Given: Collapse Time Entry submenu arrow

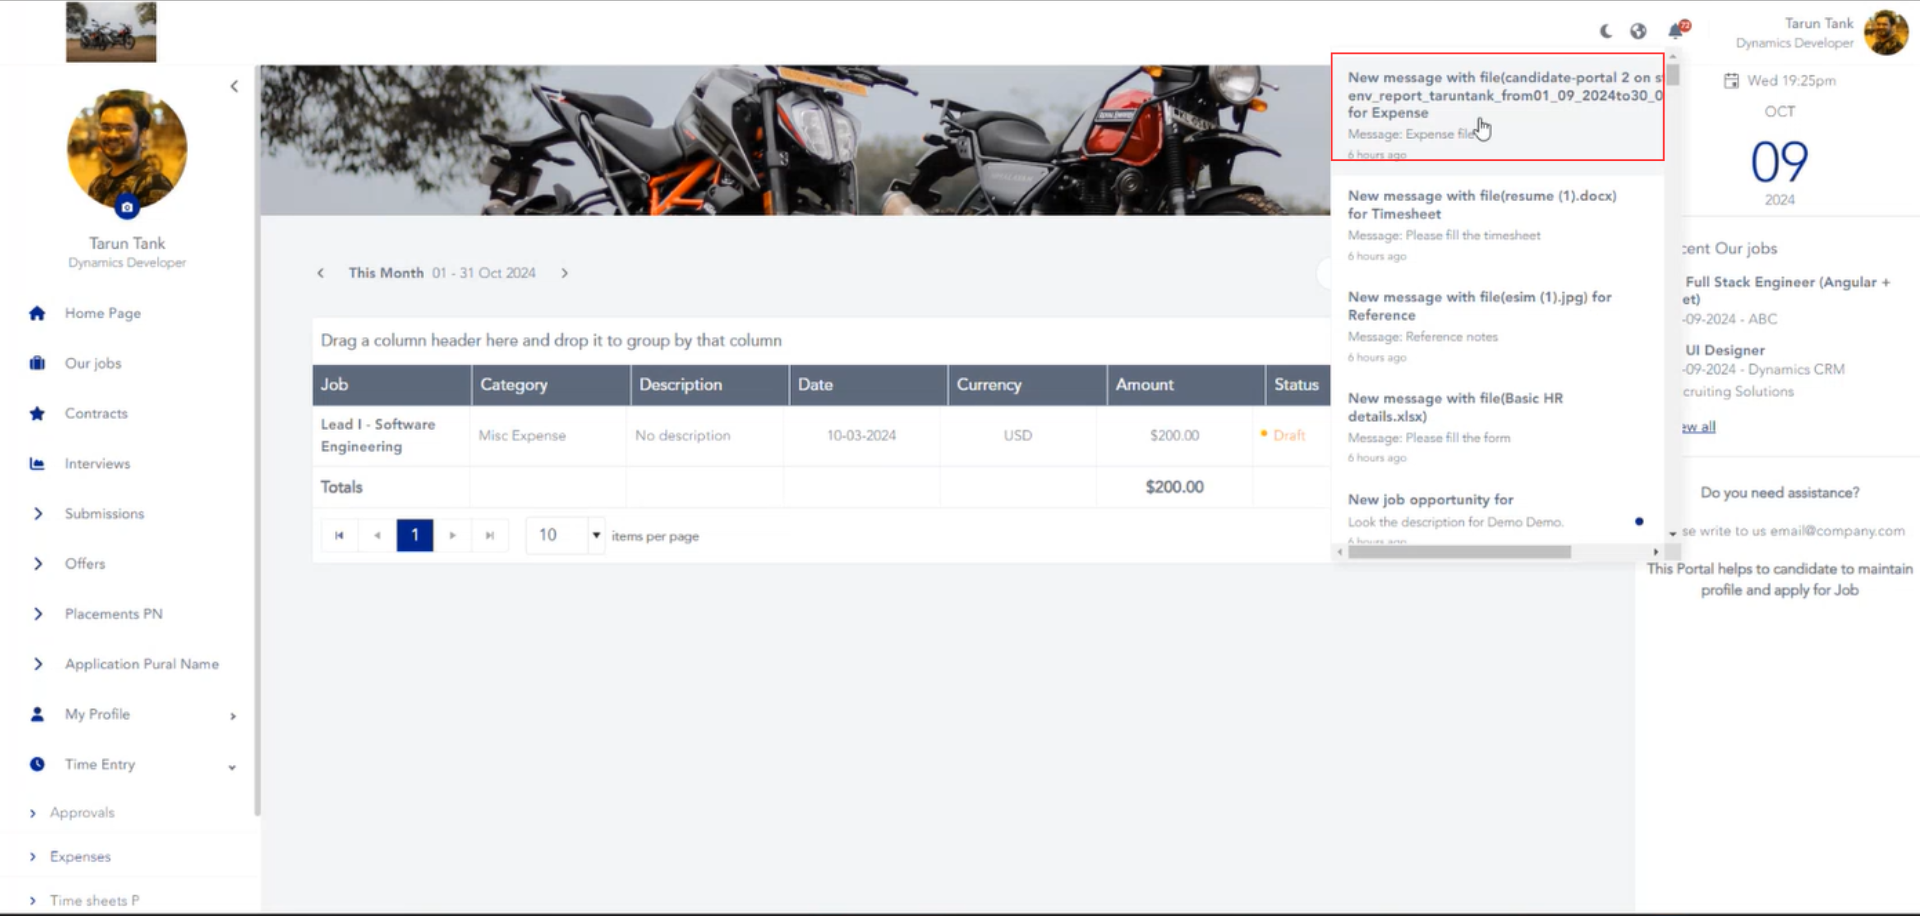Looking at the screenshot, I should (x=232, y=767).
